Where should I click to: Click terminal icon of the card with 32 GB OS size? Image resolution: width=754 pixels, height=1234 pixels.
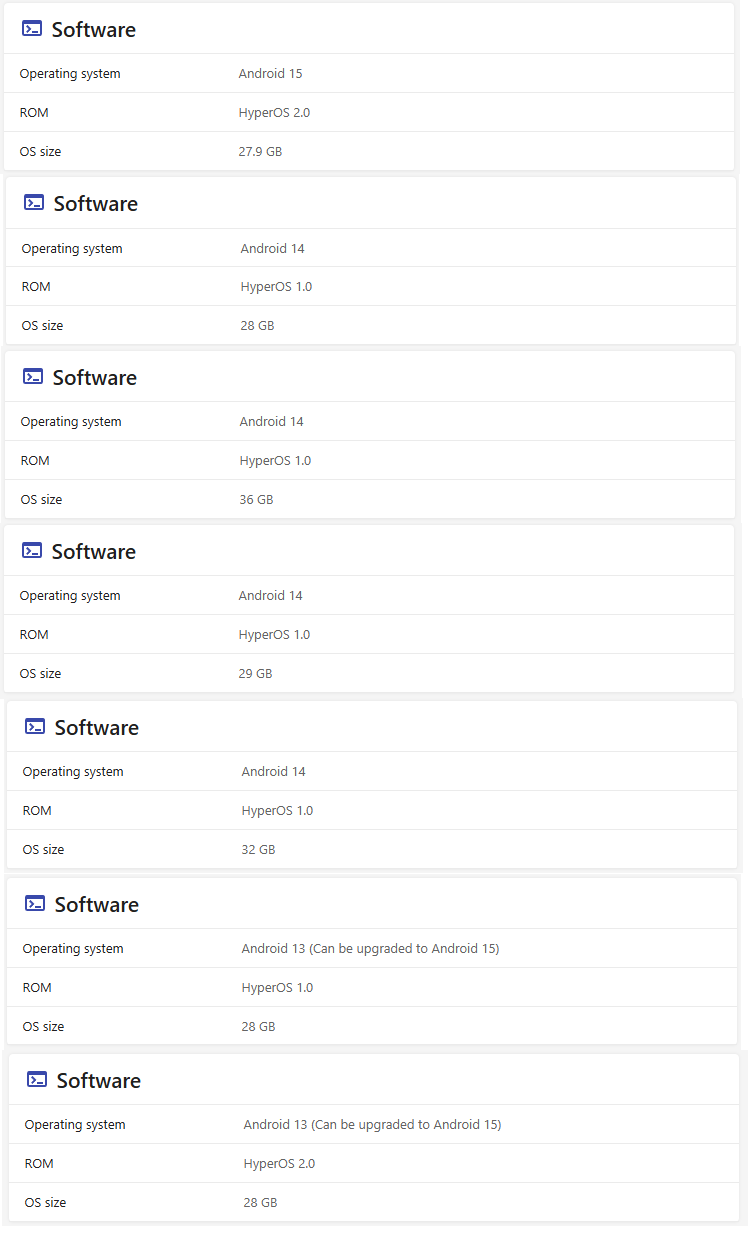point(35,727)
